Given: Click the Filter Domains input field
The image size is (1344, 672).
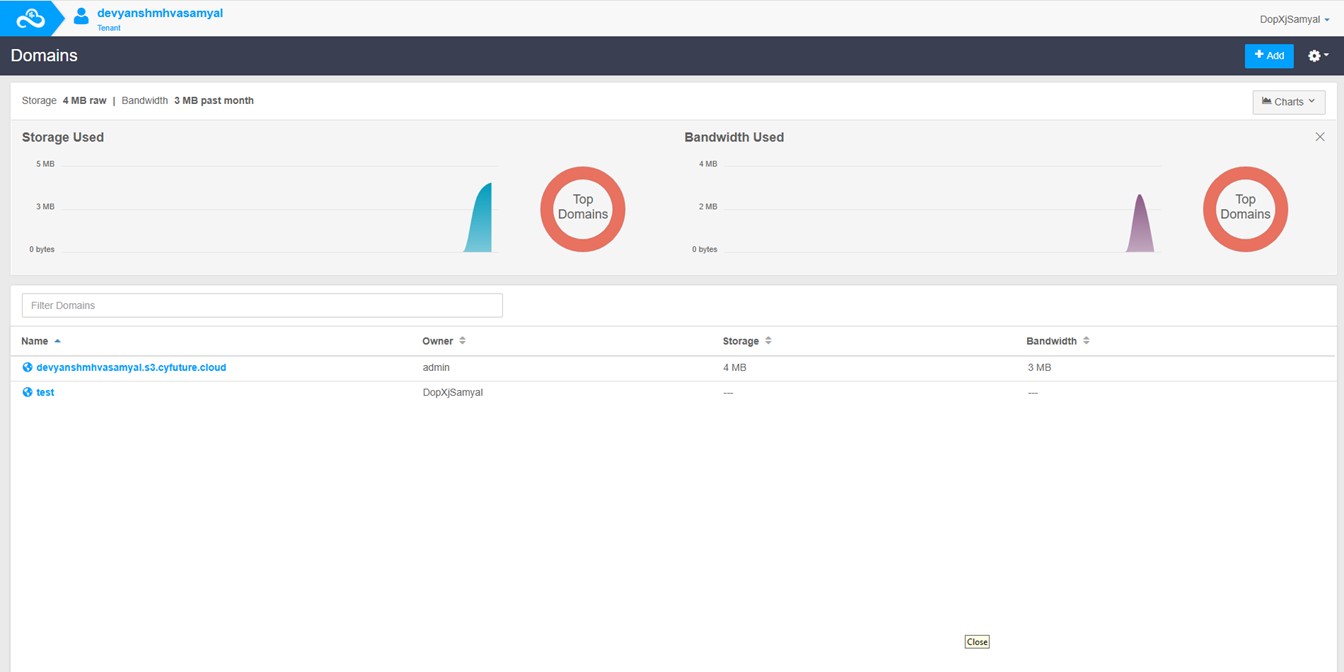Looking at the screenshot, I should (x=262, y=306).
